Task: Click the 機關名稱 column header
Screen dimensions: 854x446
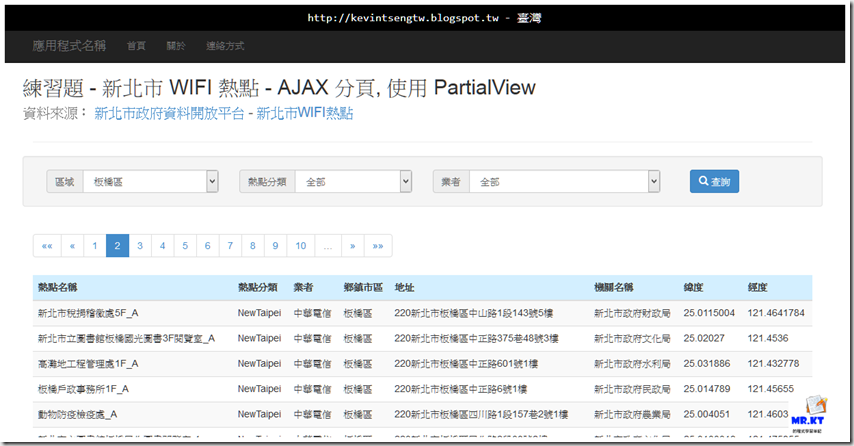Action: pos(614,288)
